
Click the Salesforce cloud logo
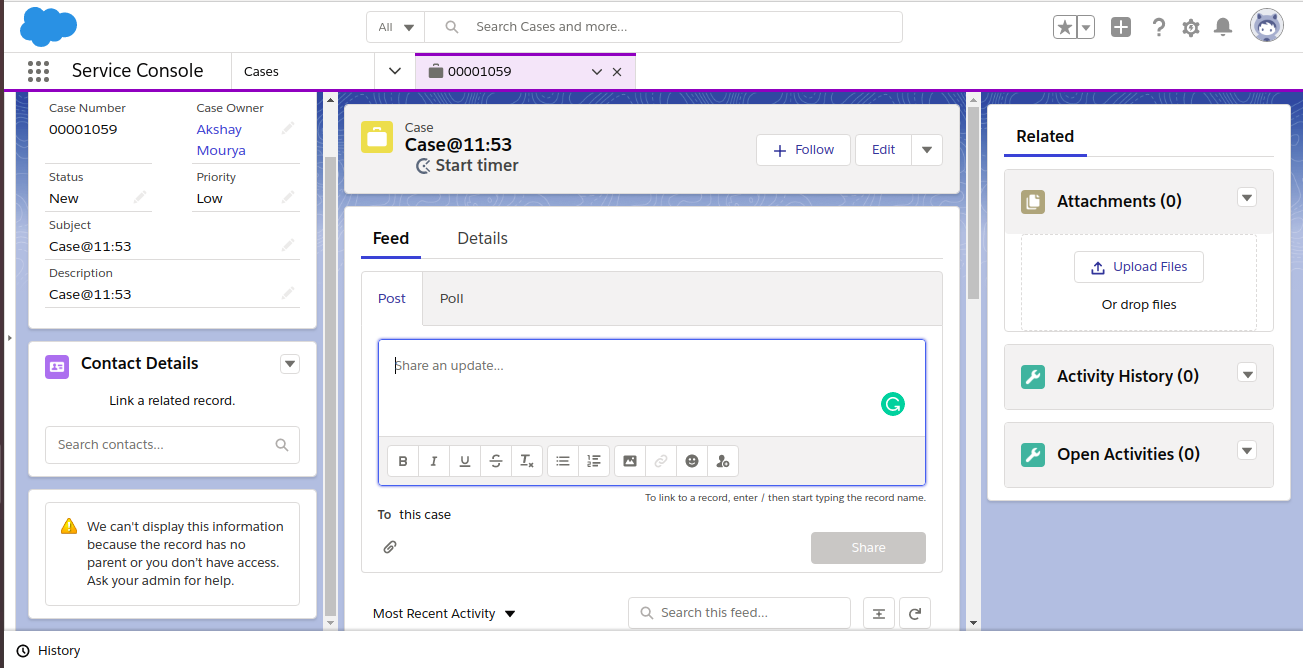point(48,26)
